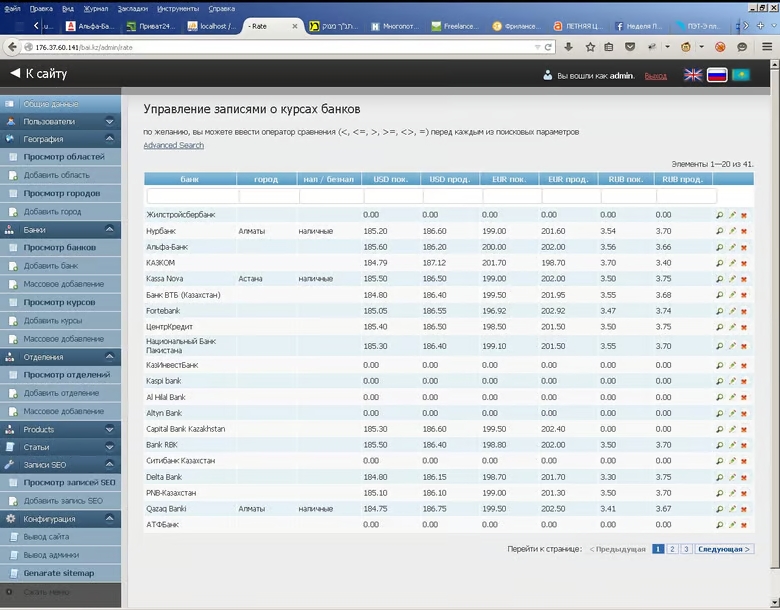
Task: Collapse the Конфигурация sidebar section
Action: [x=108, y=519]
